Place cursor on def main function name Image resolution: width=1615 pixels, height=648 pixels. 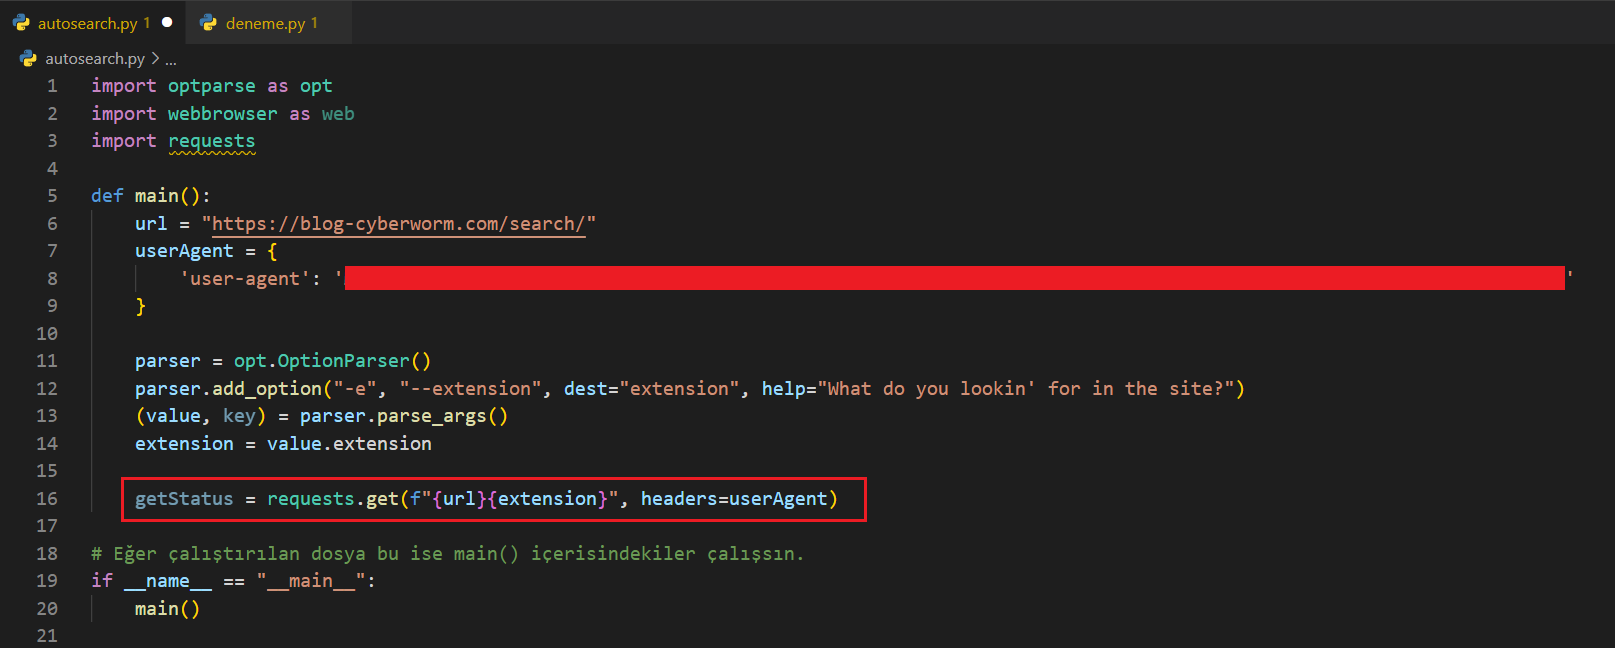point(156,196)
